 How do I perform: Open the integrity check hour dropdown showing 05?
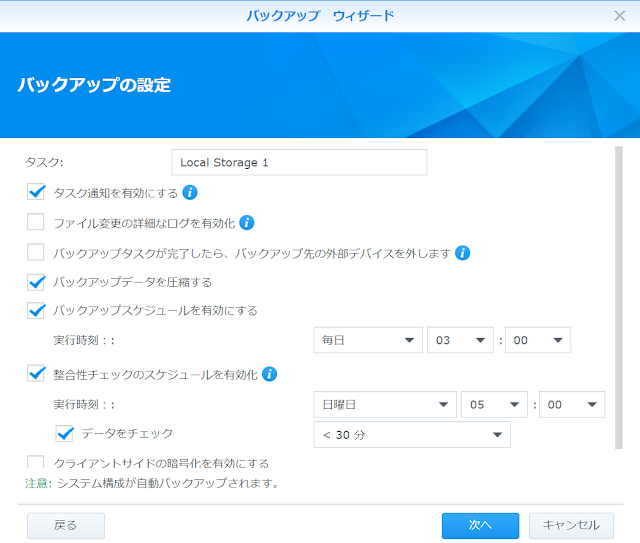point(494,404)
